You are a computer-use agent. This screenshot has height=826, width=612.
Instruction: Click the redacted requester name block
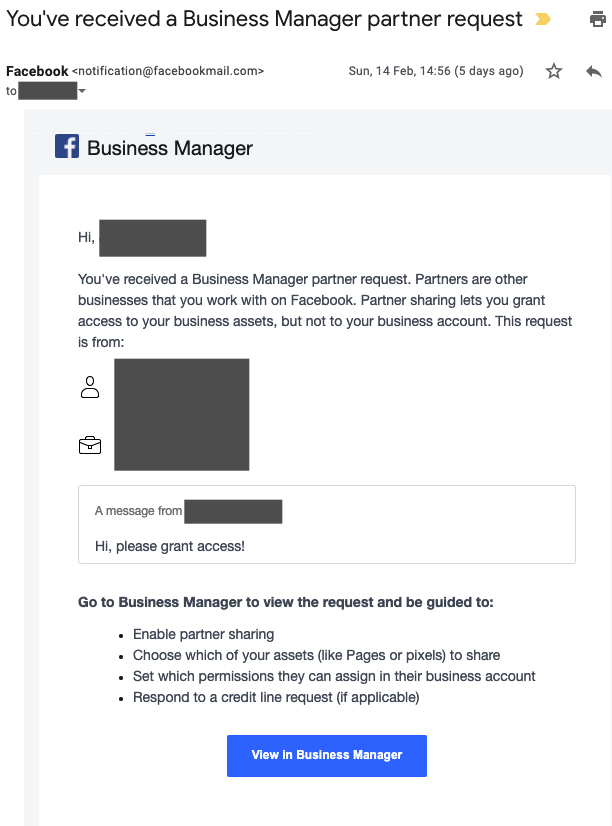click(182, 415)
